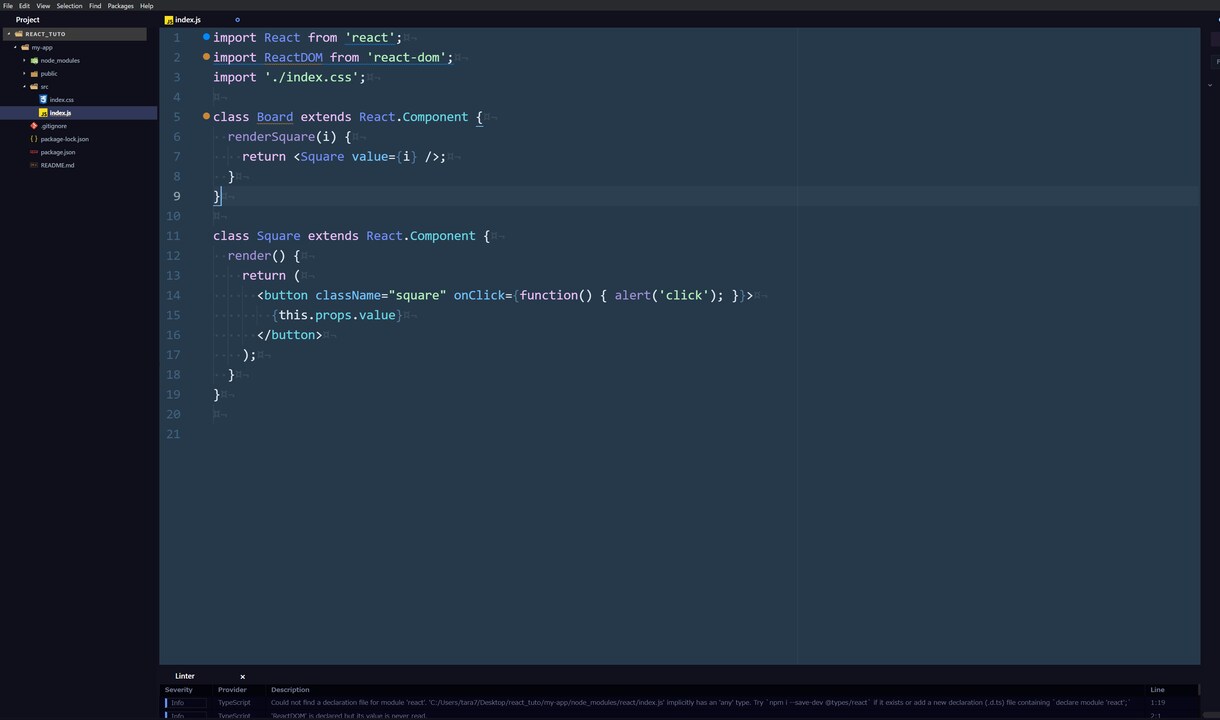Switch to the index.js editor tab
1220x720 pixels.
pos(188,20)
